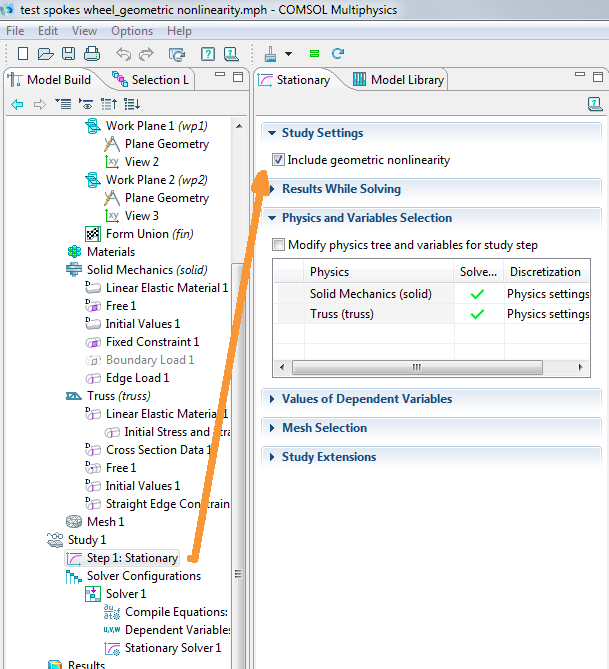This screenshot has width=609, height=669.
Task: Uncheck Include geometric nonlinearity
Action: tap(278, 160)
